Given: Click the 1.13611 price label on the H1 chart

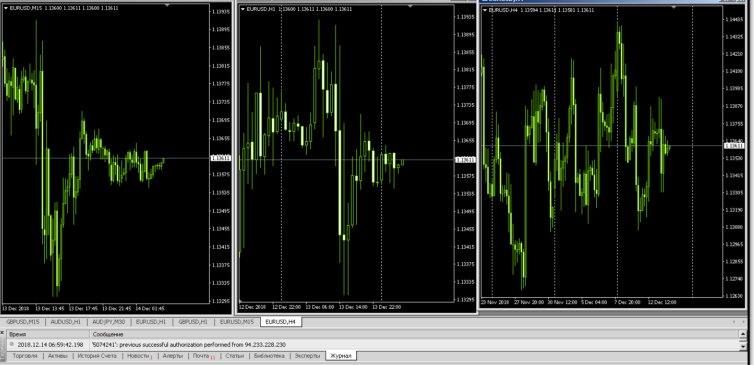Looking at the screenshot, I should click(465, 159).
